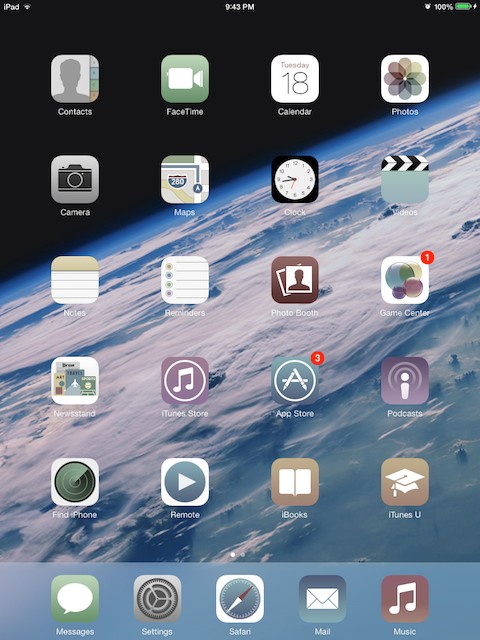480x640 pixels.
Task: Tap the iPad label in status bar
Action: tap(11, 7)
